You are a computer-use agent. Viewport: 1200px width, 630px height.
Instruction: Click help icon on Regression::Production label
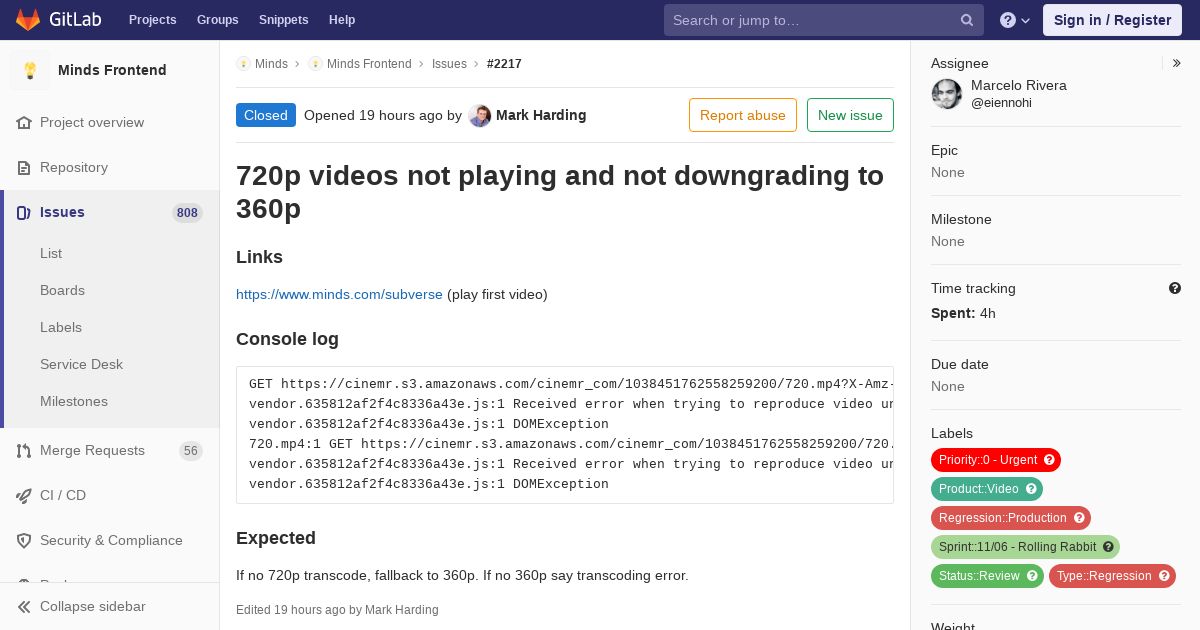1080,518
